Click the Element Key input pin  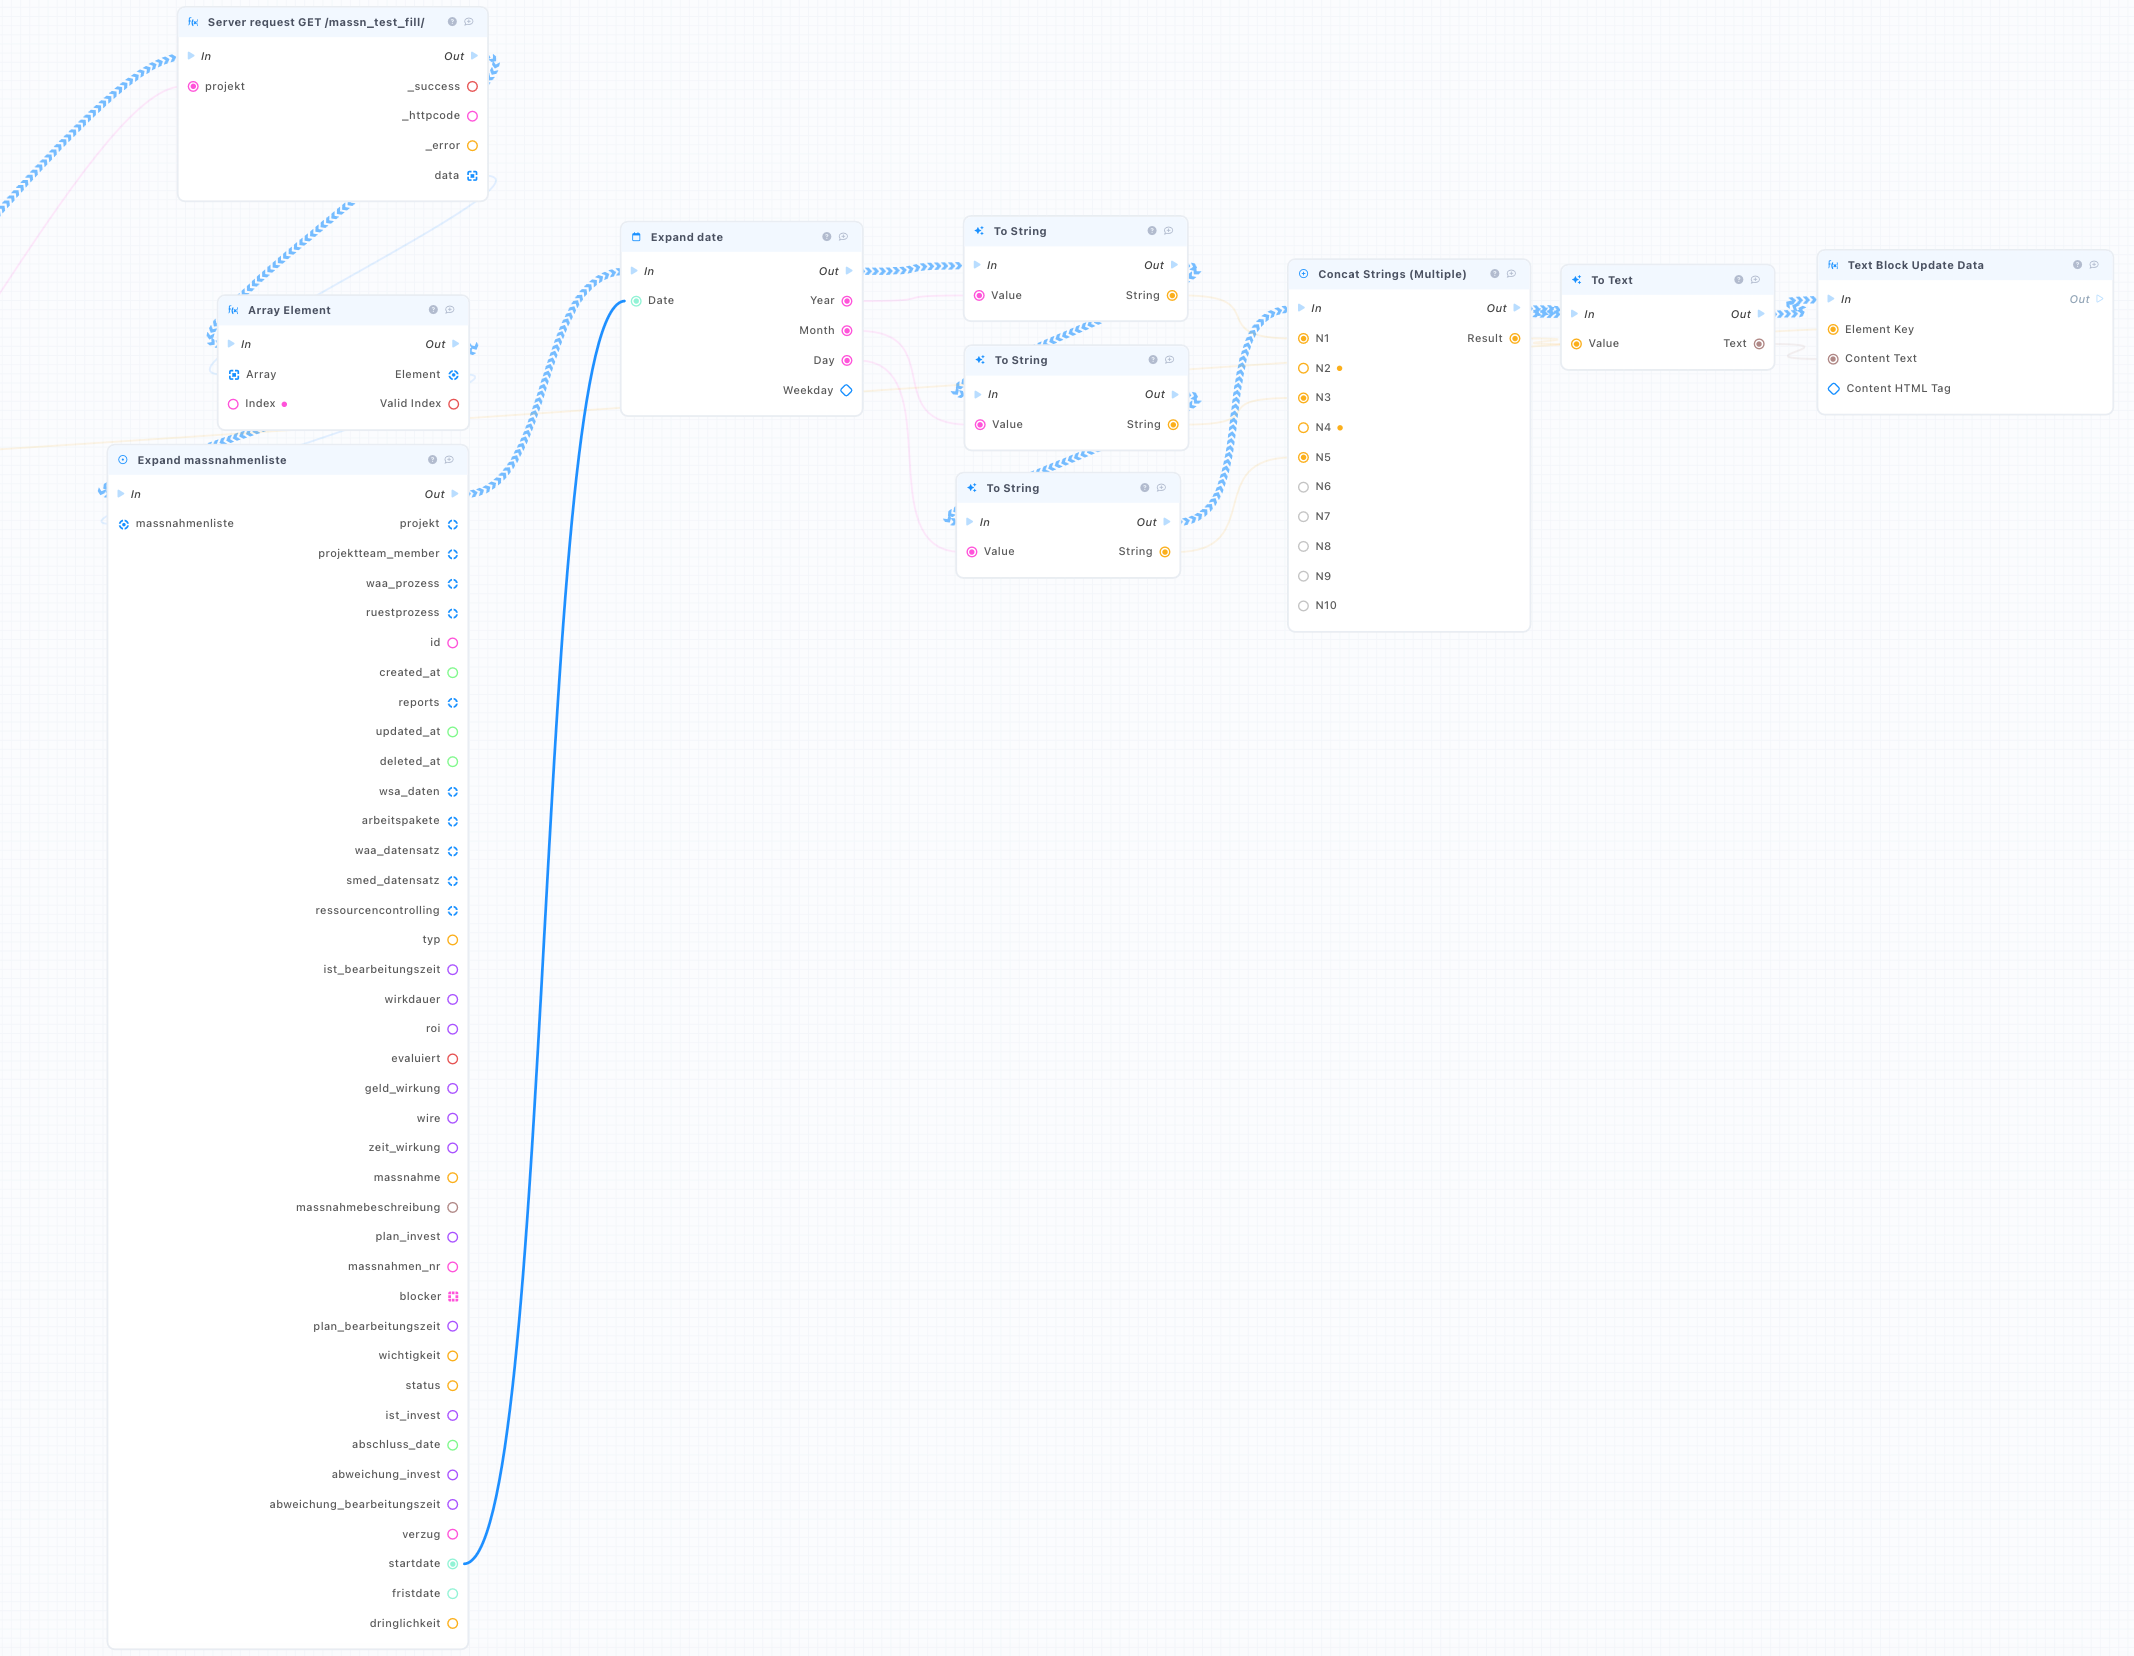point(1833,329)
